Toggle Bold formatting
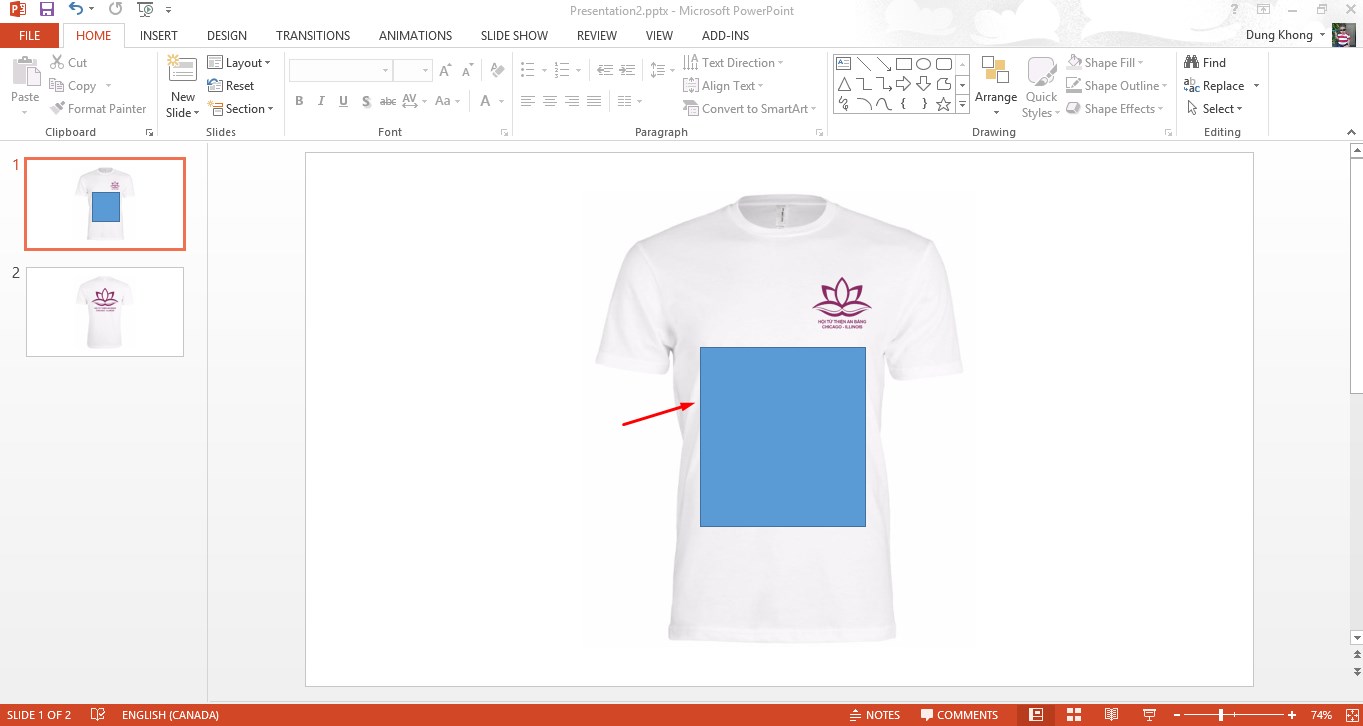 (299, 101)
